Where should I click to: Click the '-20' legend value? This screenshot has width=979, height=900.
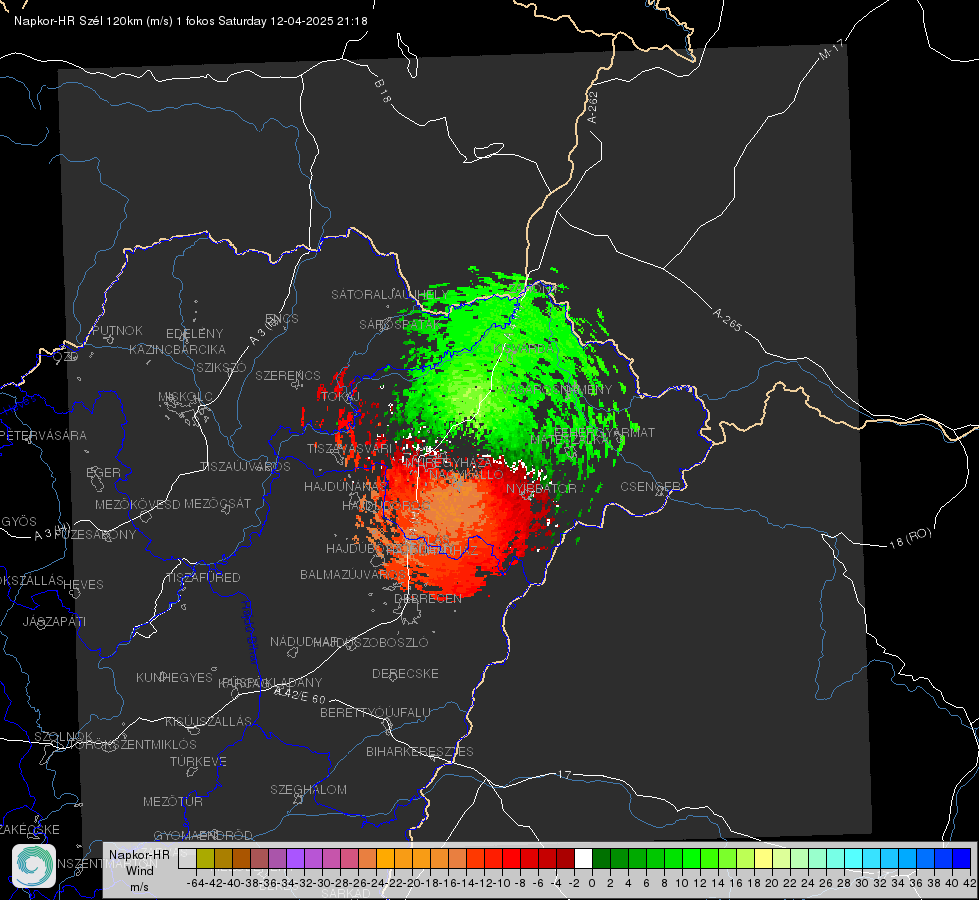pos(413,883)
